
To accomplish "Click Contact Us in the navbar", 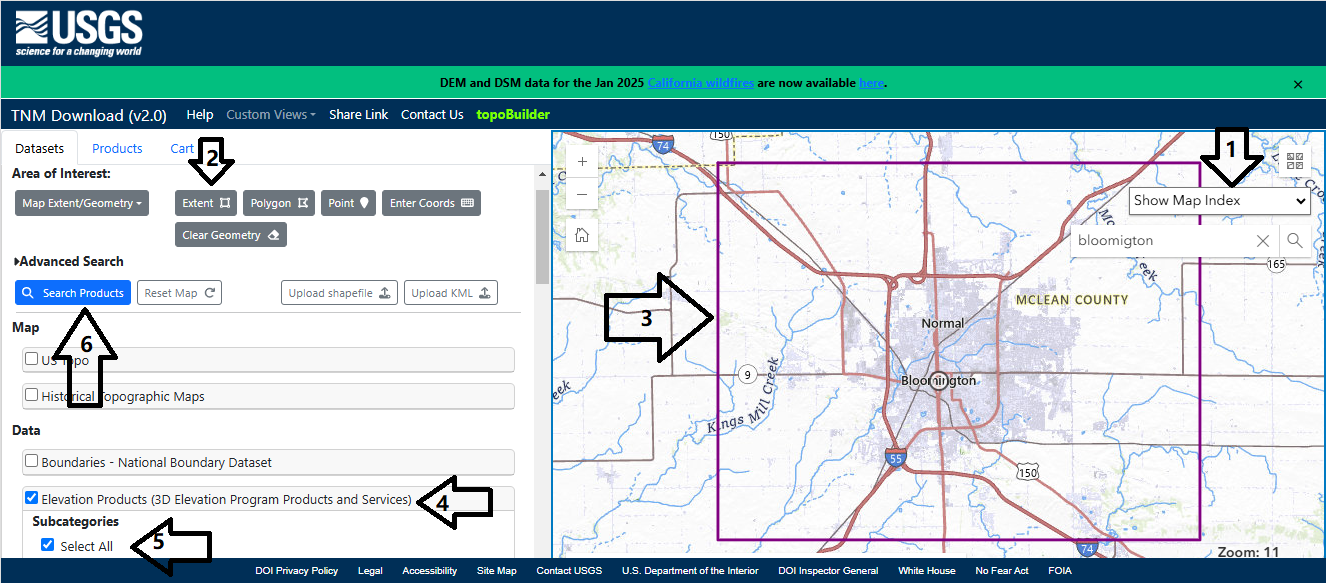I will [432, 115].
